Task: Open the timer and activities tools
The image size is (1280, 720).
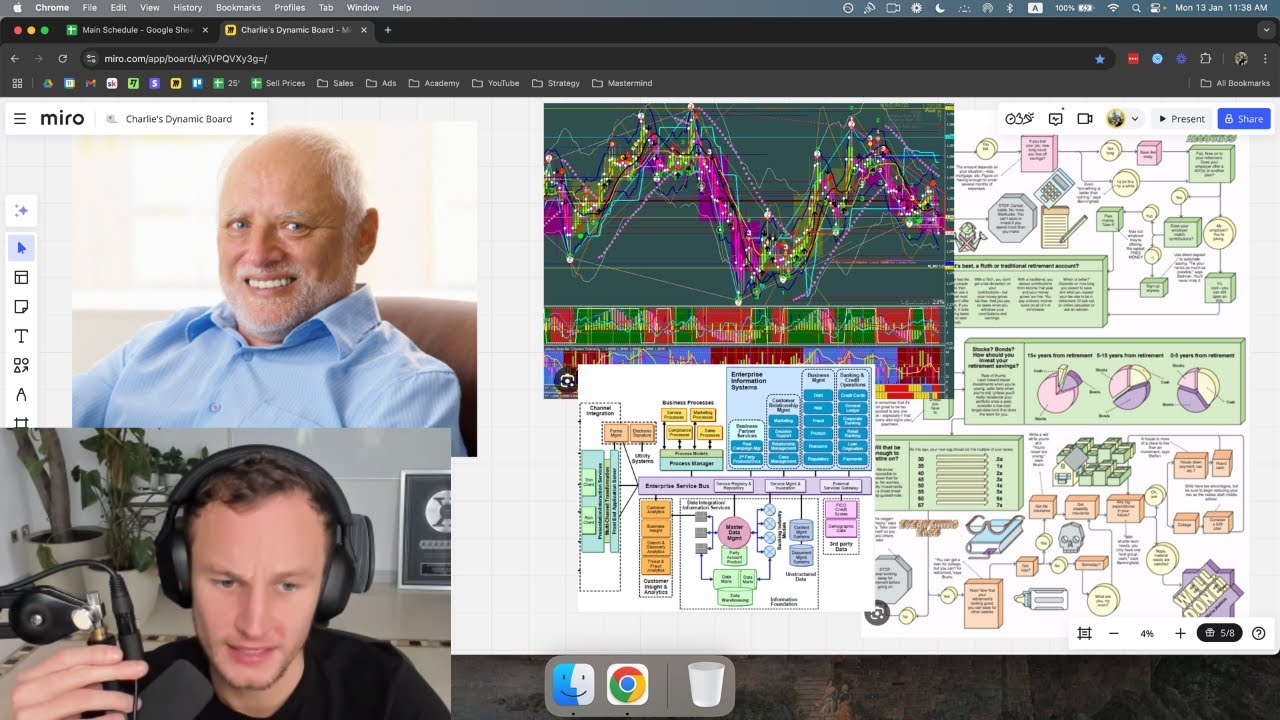Action: click(1019, 118)
